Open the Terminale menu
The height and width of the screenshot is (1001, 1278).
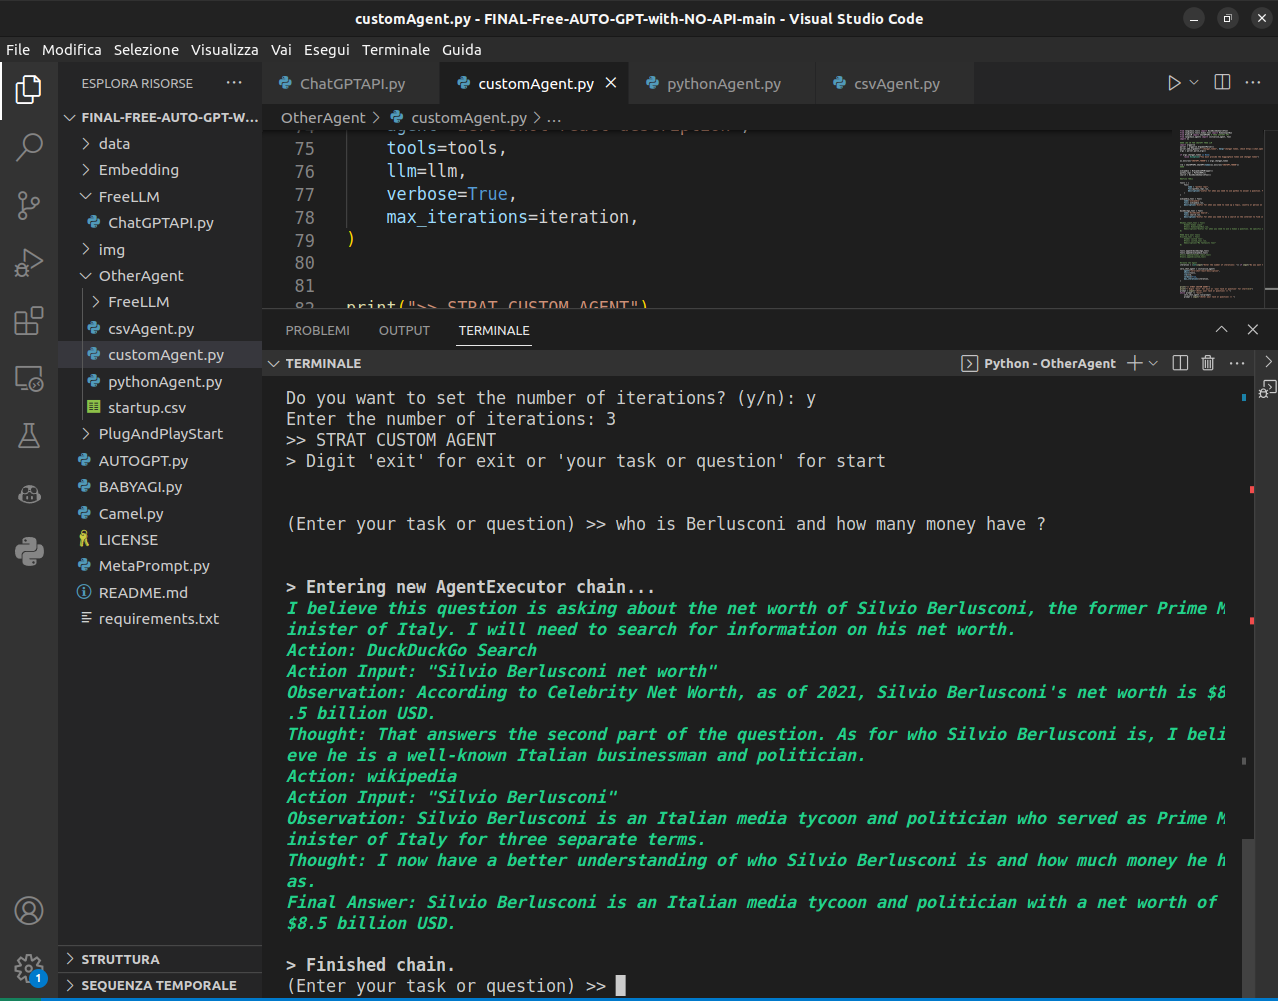(395, 49)
